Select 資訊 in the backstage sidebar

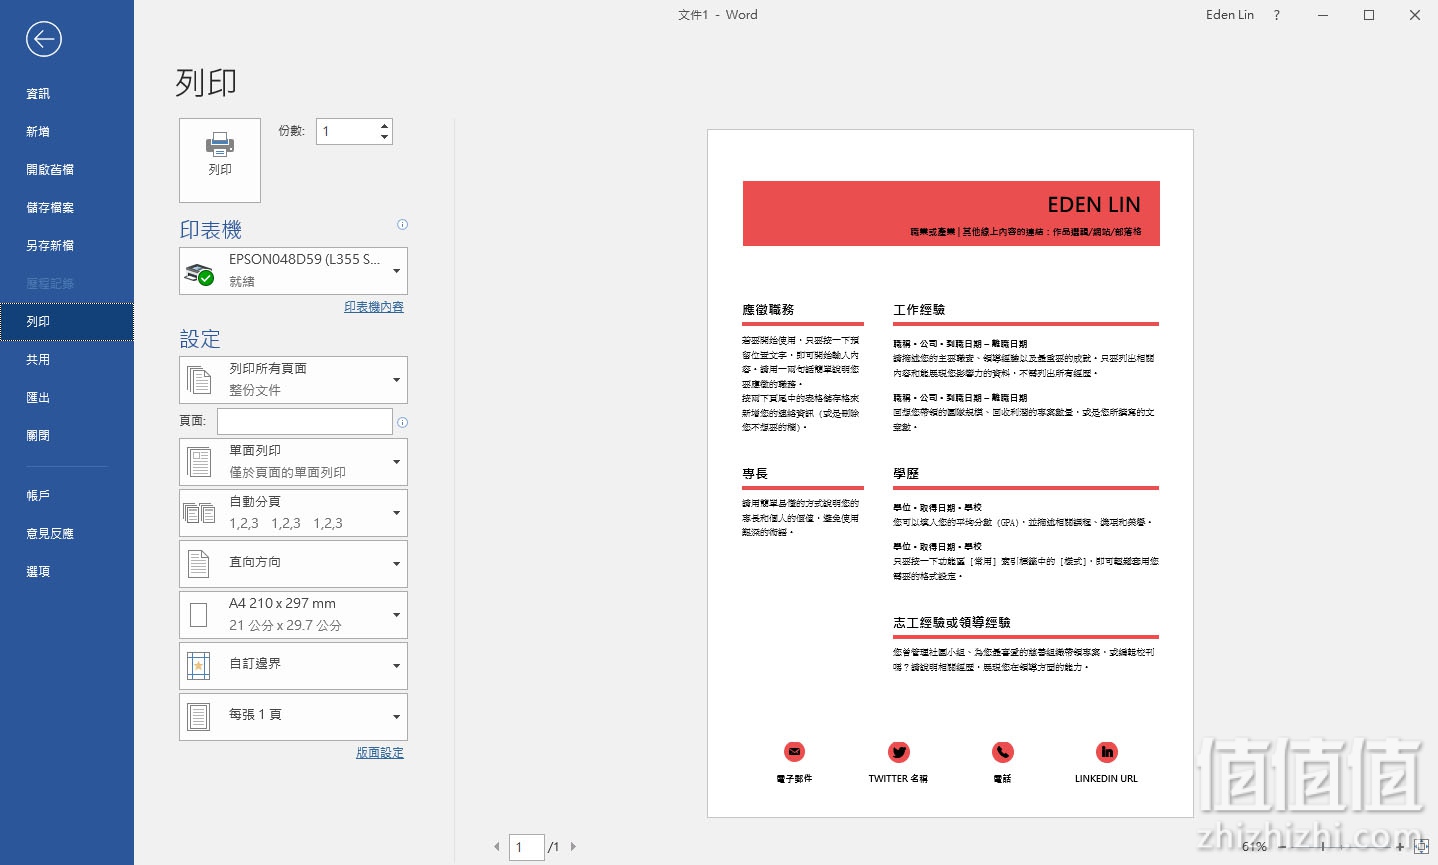click(x=67, y=94)
